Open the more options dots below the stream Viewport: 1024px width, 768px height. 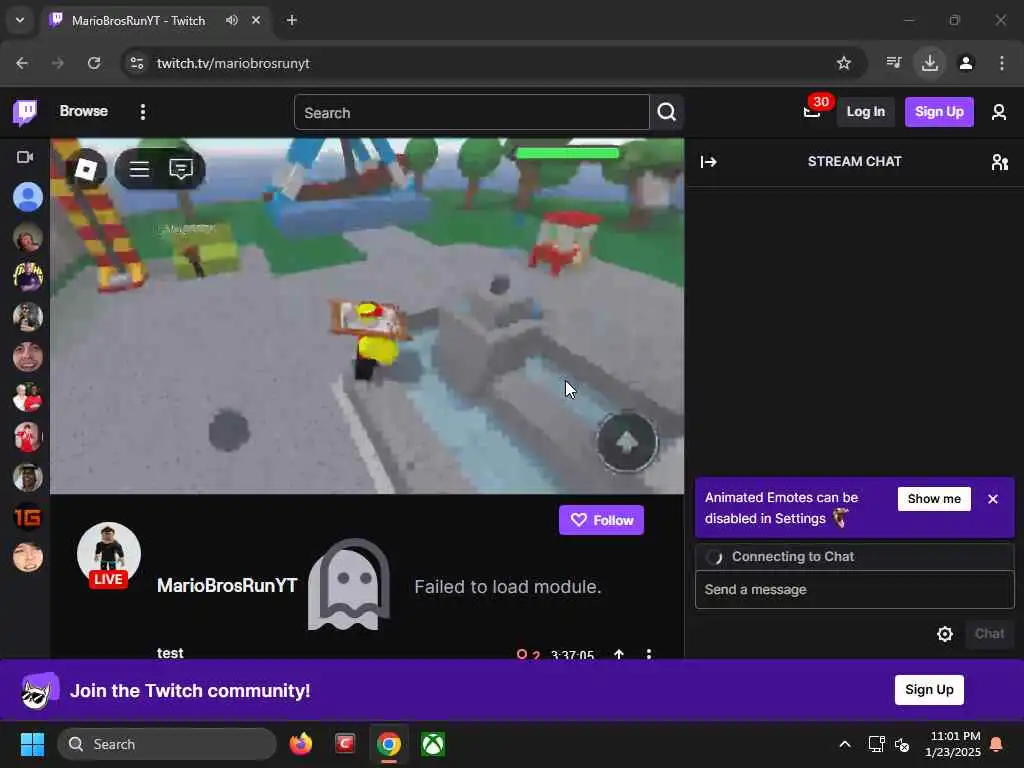click(648, 654)
